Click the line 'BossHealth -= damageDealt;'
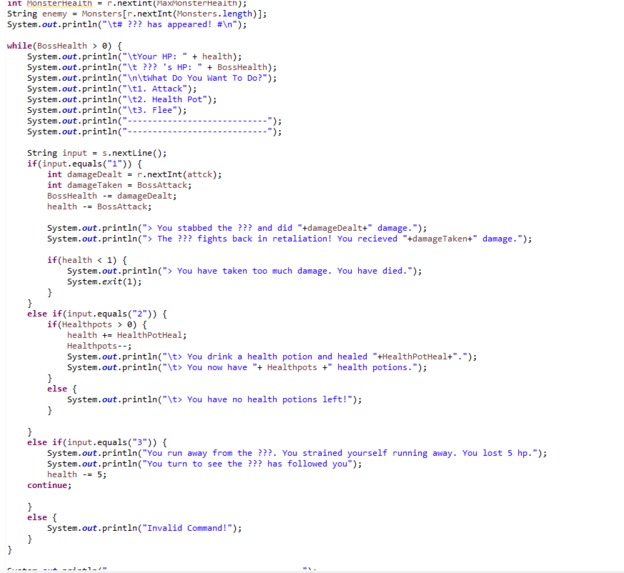 tap(112, 196)
